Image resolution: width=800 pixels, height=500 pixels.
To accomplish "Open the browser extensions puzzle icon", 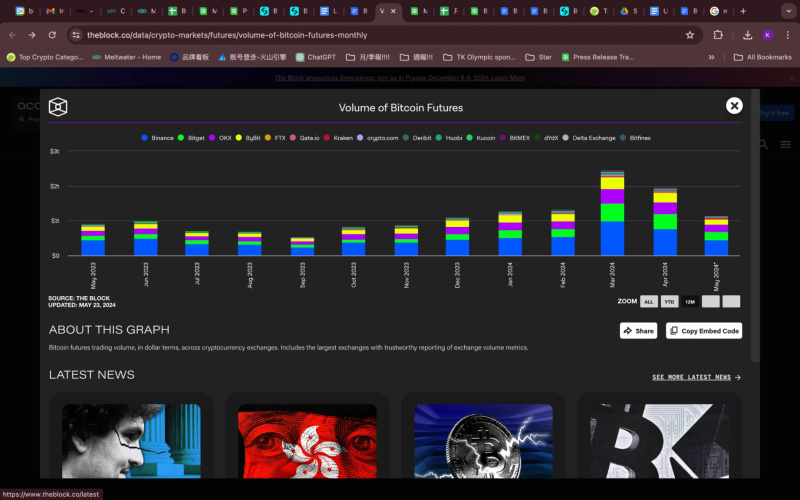I will click(718, 34).
